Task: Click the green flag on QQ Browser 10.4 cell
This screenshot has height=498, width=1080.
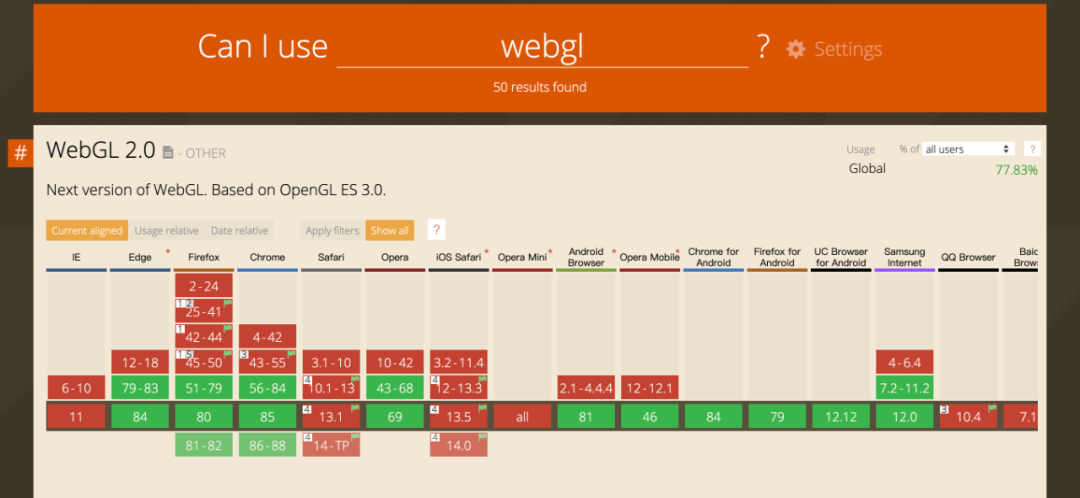Action: click(x=992, y=408)
